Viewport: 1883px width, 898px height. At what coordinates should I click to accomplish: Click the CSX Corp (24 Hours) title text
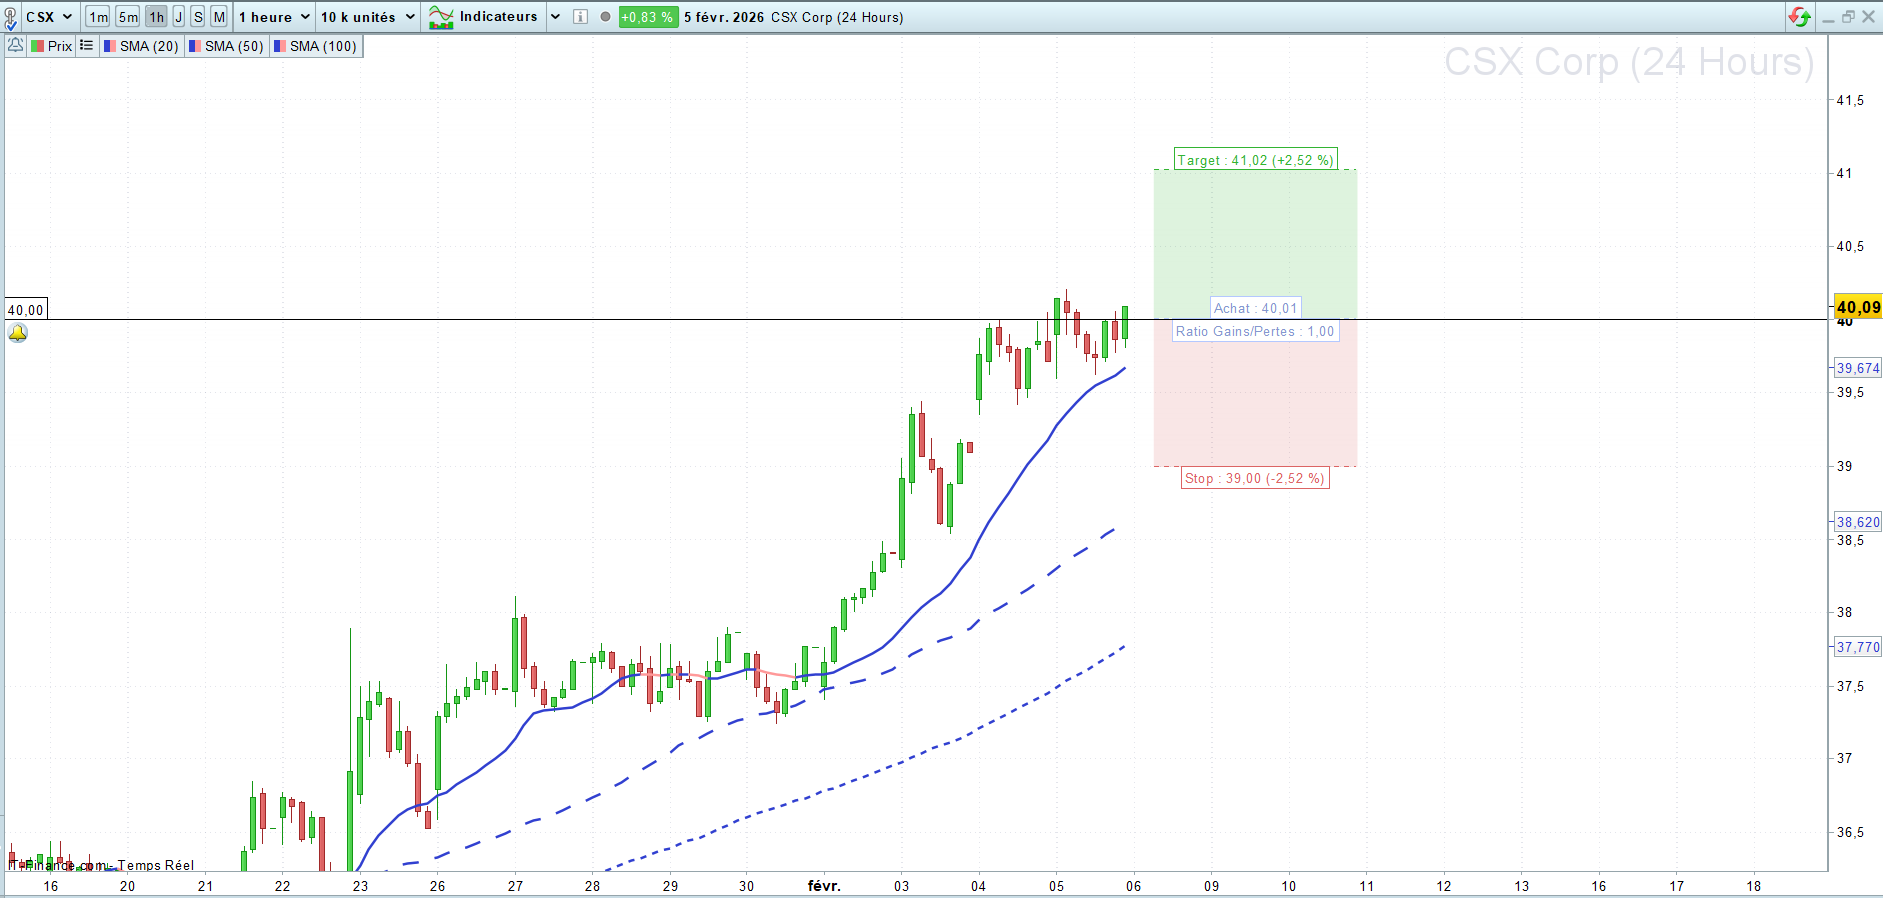coord(837,17)
